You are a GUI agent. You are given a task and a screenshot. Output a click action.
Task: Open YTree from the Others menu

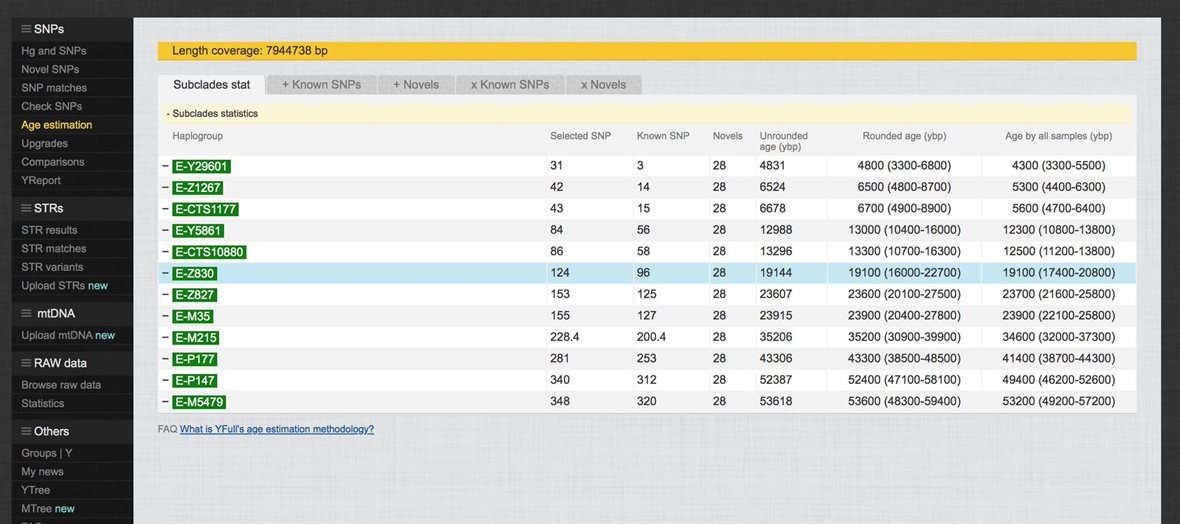point(36,490)
